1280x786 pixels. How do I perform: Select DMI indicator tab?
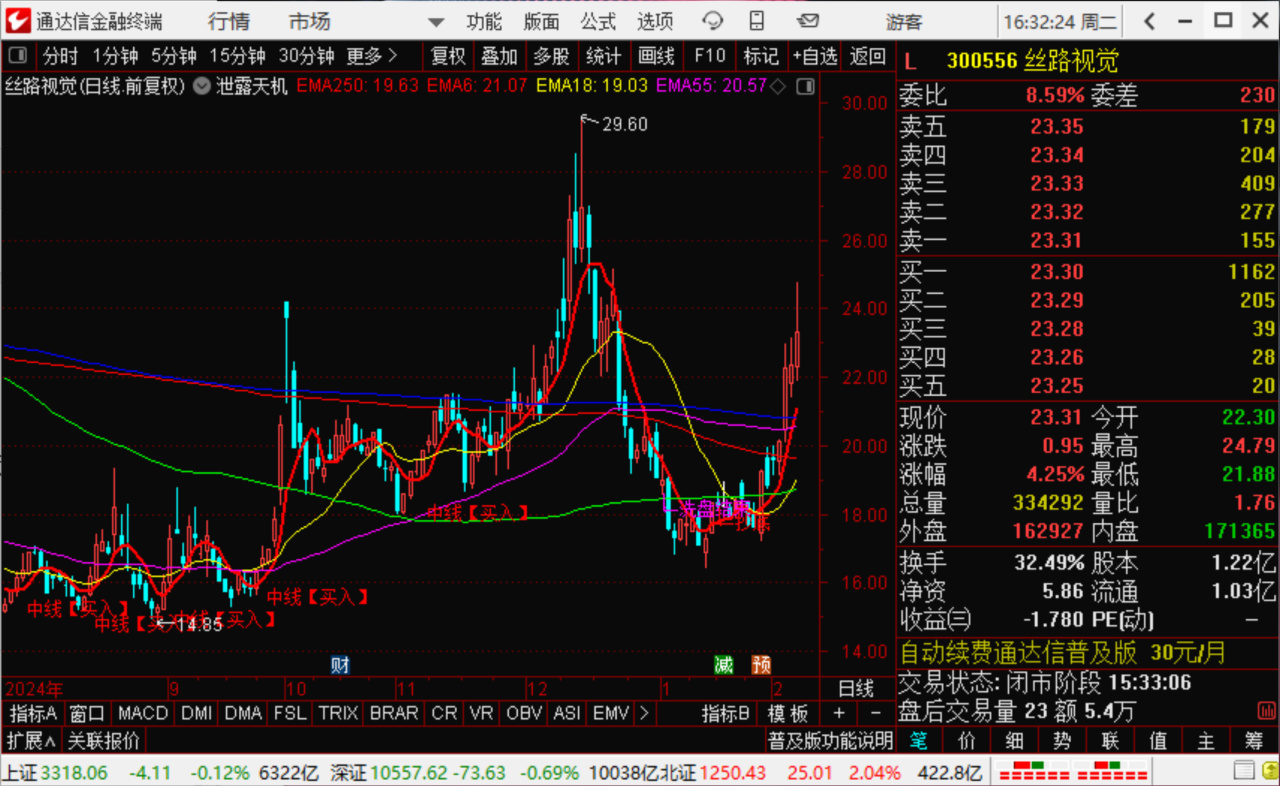tap(196, 713)
